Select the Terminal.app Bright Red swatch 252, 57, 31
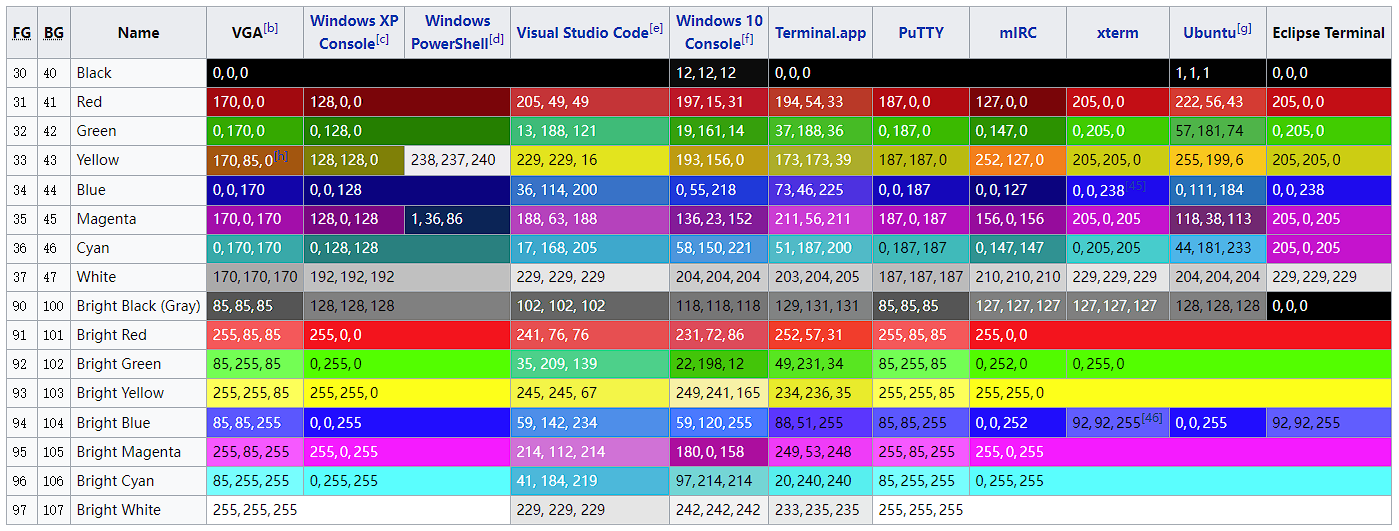Viewport: 1399px width, 531px height. point(820,335)
